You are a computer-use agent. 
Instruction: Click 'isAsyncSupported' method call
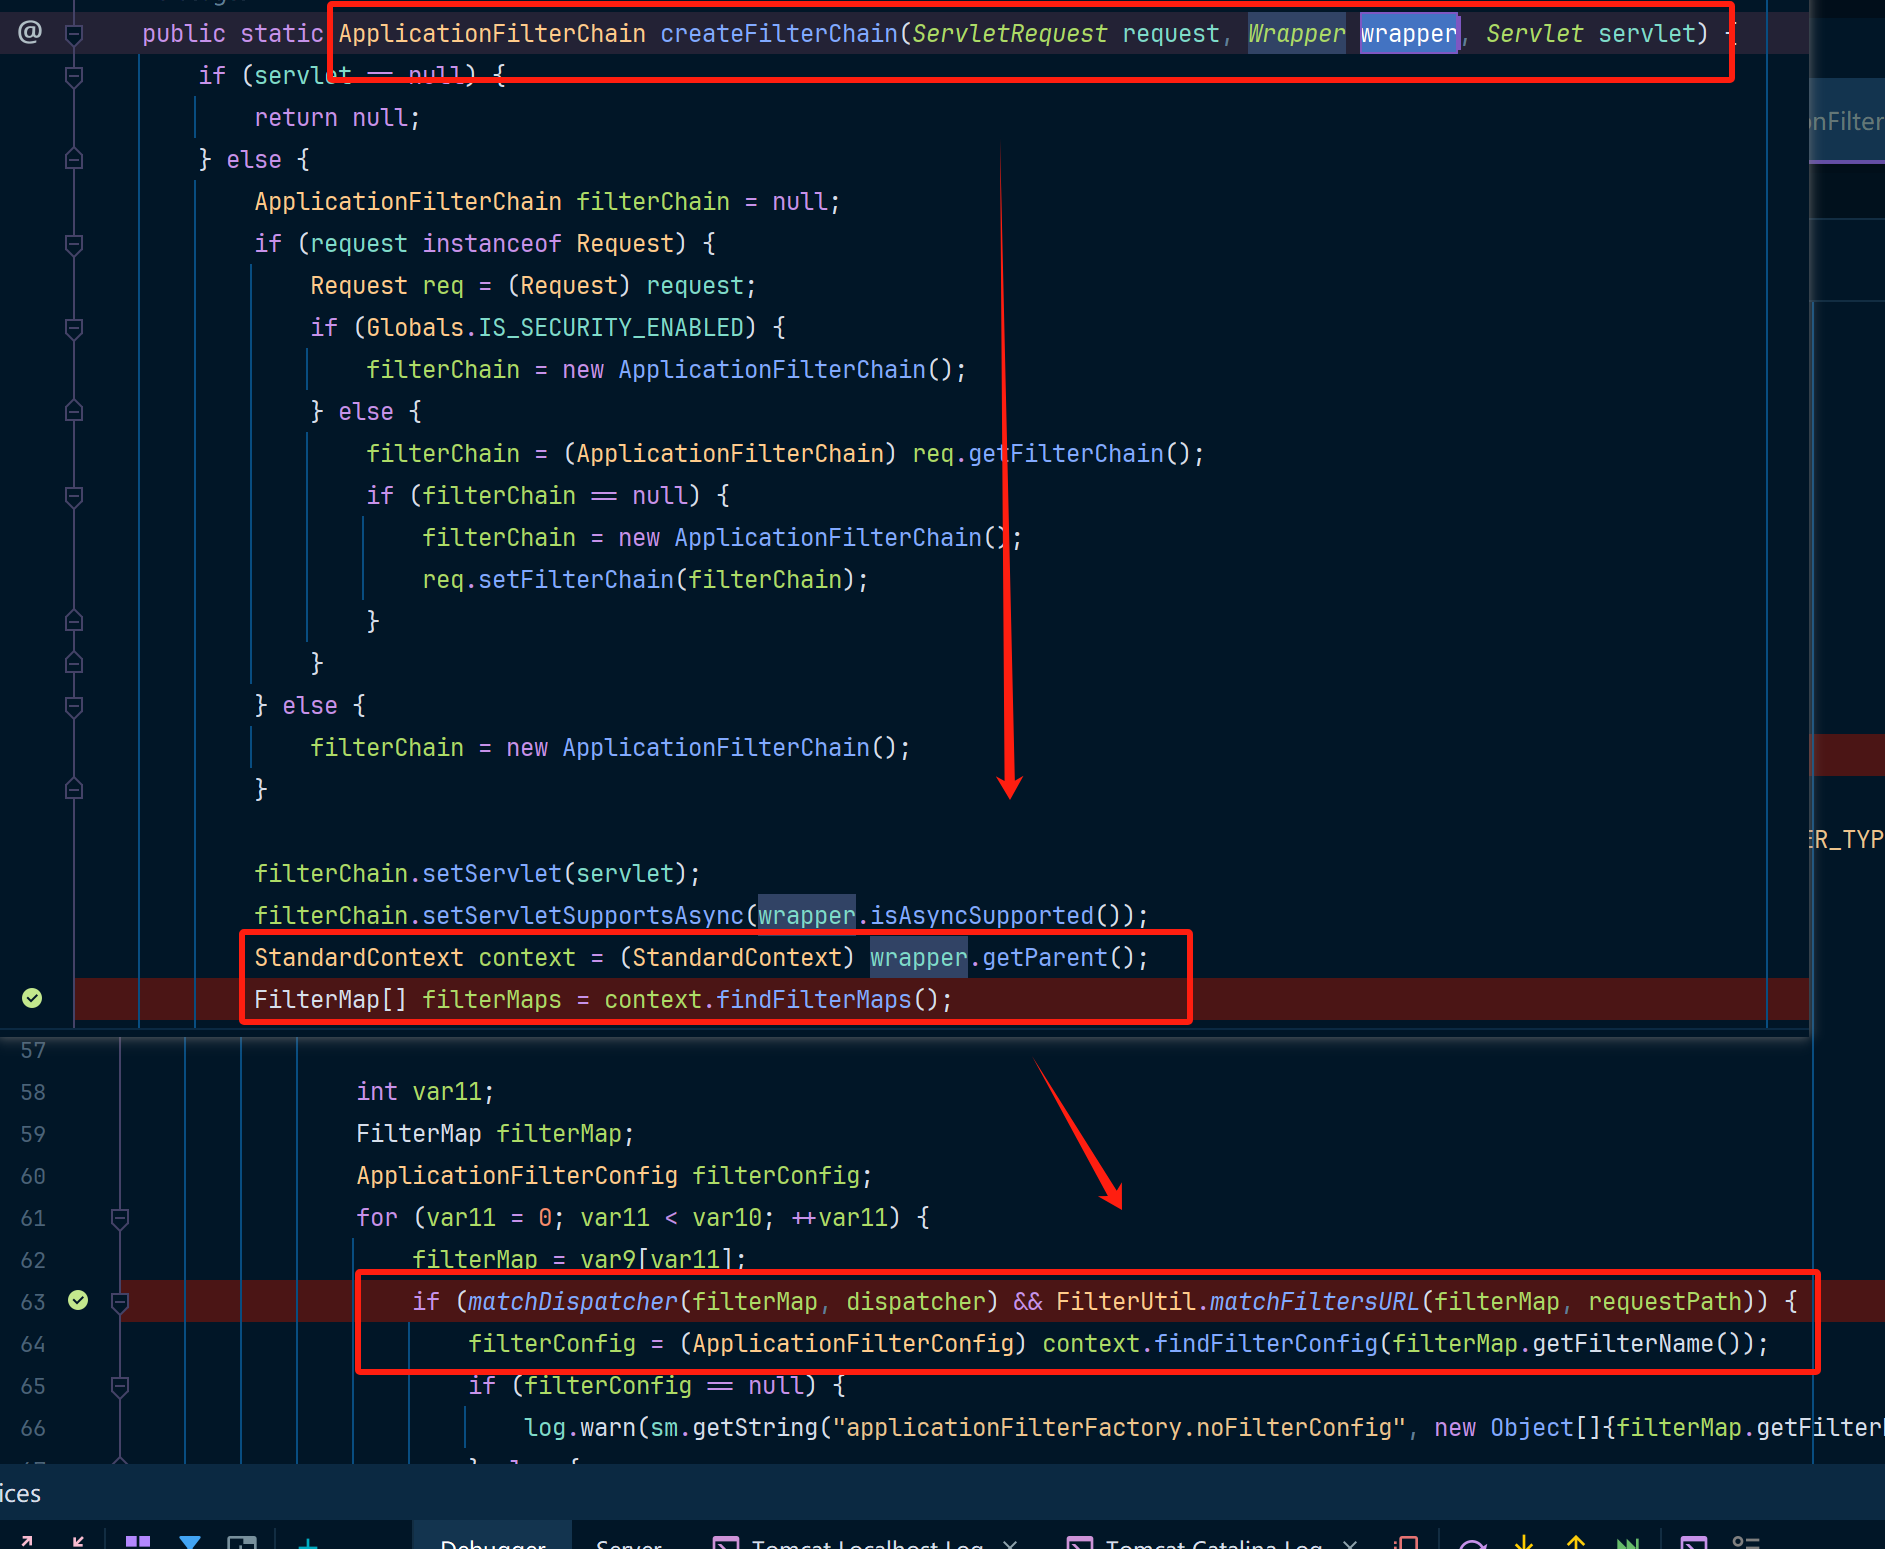point(982,915)
